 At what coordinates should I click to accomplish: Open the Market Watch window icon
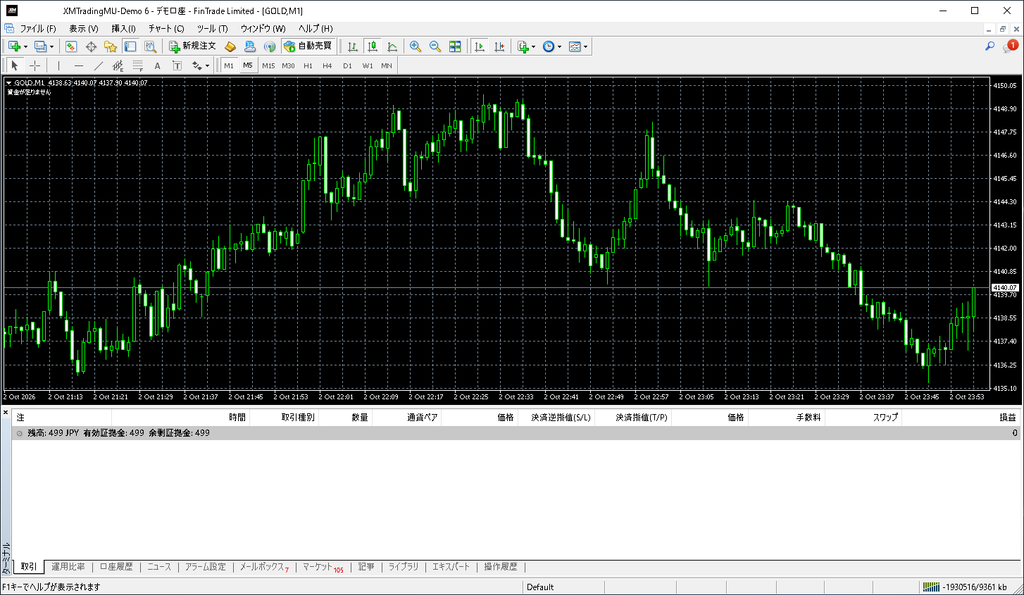(x=71, y=46)
